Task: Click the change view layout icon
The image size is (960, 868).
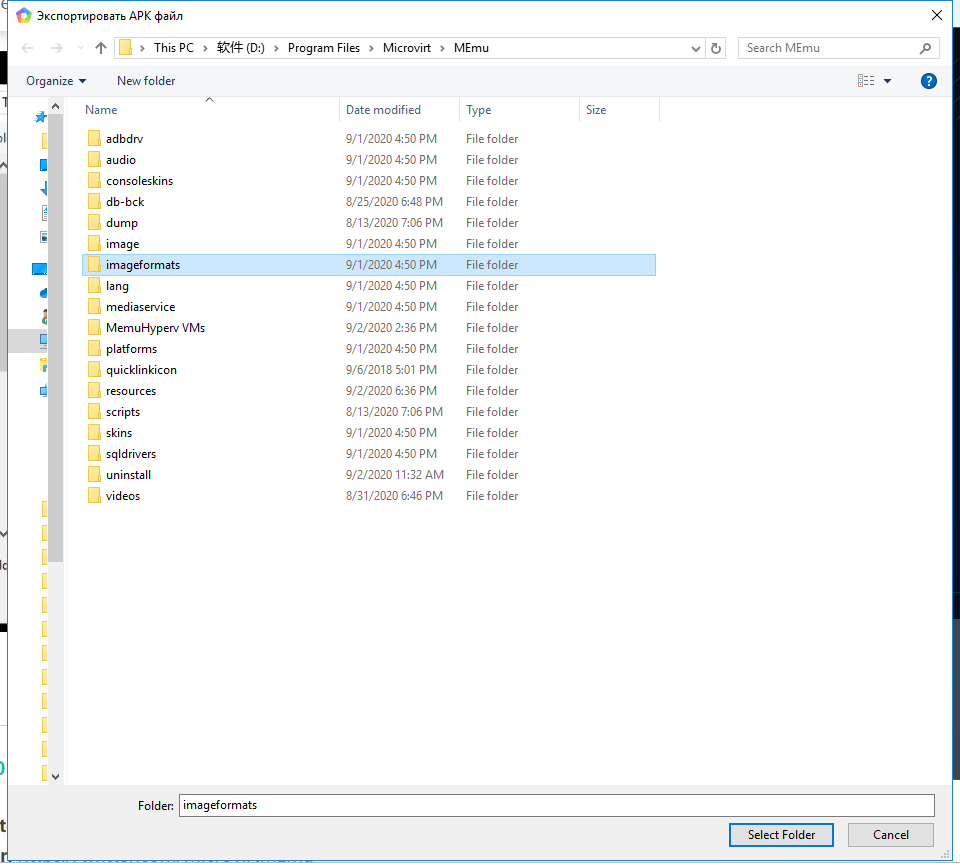Action: click(x=866, y=81)
